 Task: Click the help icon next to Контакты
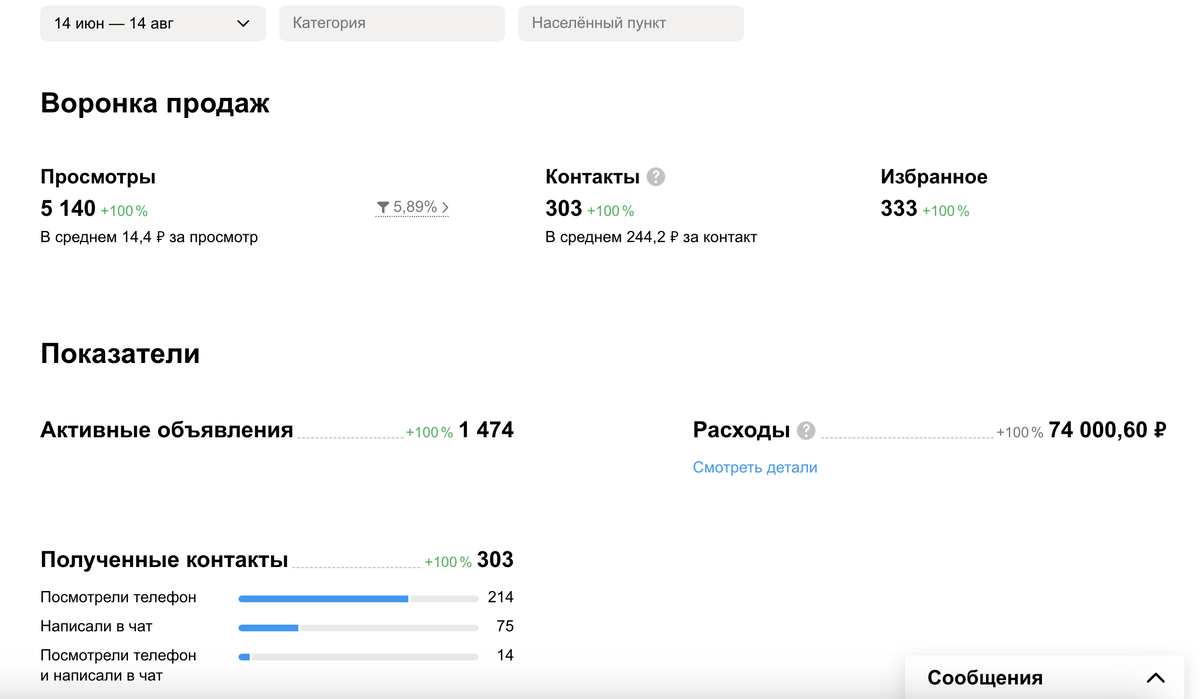pos(656,177)
